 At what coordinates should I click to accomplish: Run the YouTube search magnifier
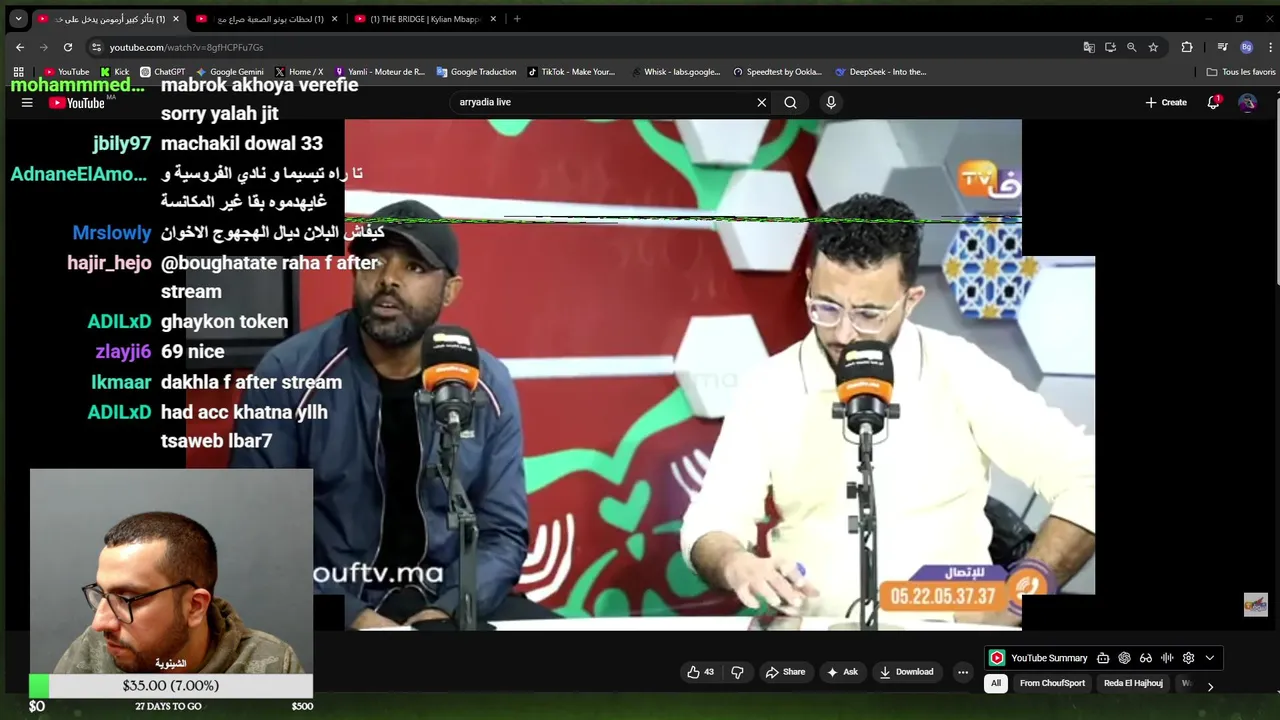pos(790,102)
